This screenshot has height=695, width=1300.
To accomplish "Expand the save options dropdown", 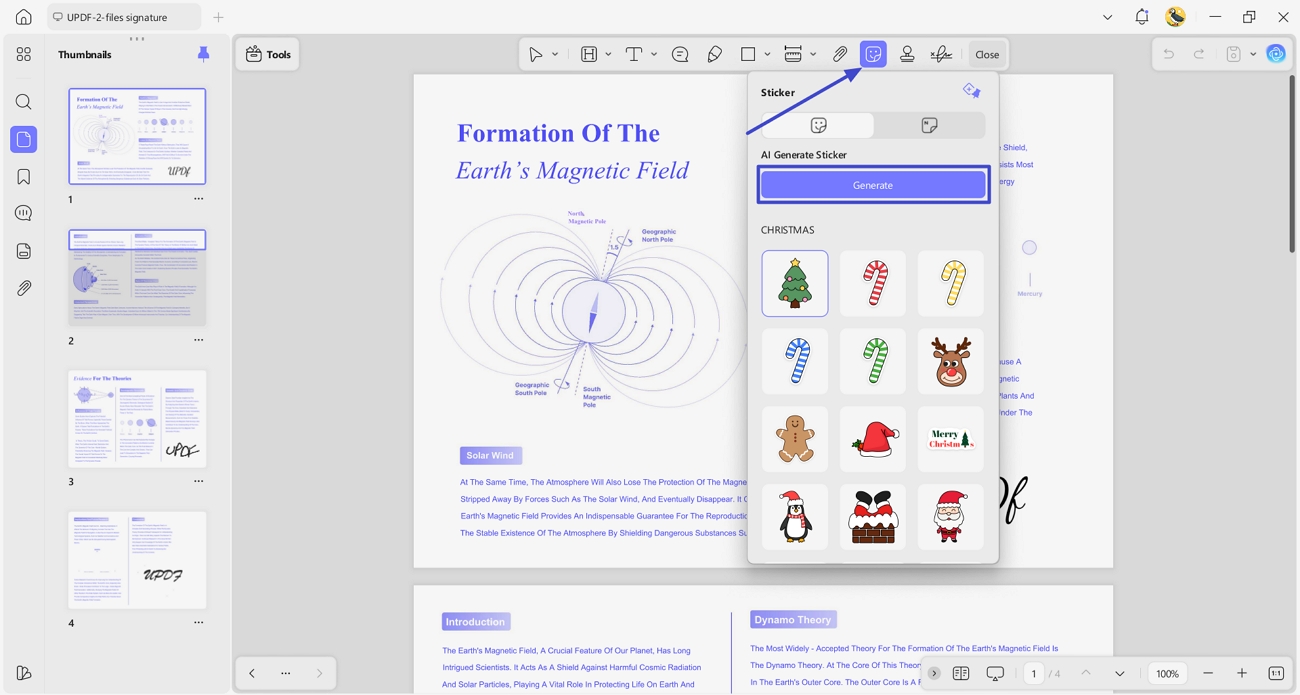I will tap(1253, 54).
